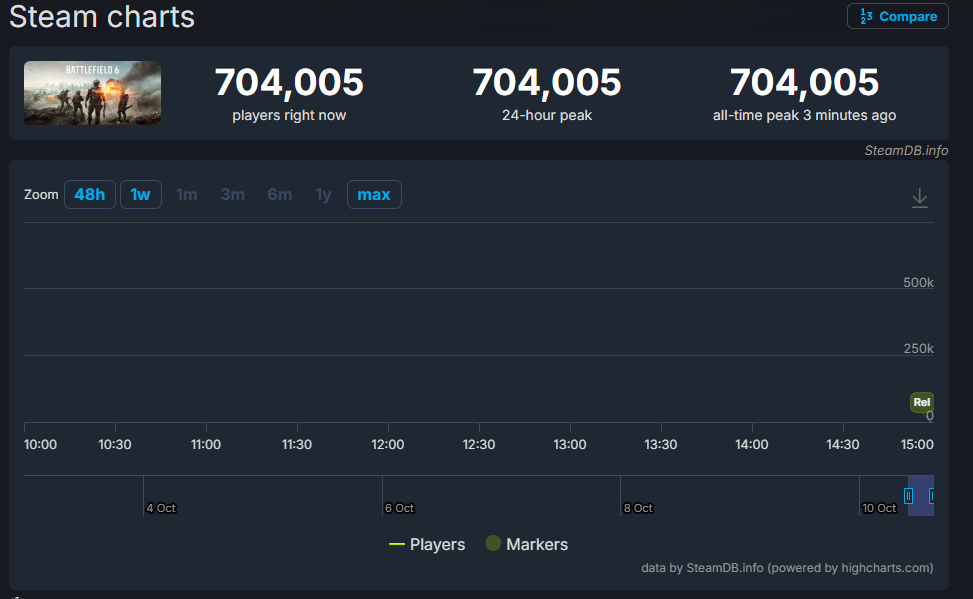Set chart zoom to max

(374, 194)
